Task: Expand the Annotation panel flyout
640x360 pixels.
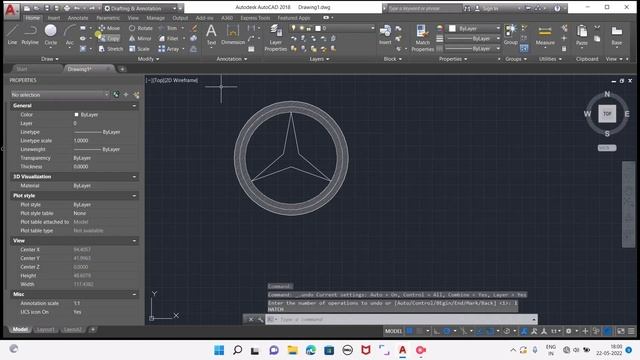Action: tap(231, 59)
